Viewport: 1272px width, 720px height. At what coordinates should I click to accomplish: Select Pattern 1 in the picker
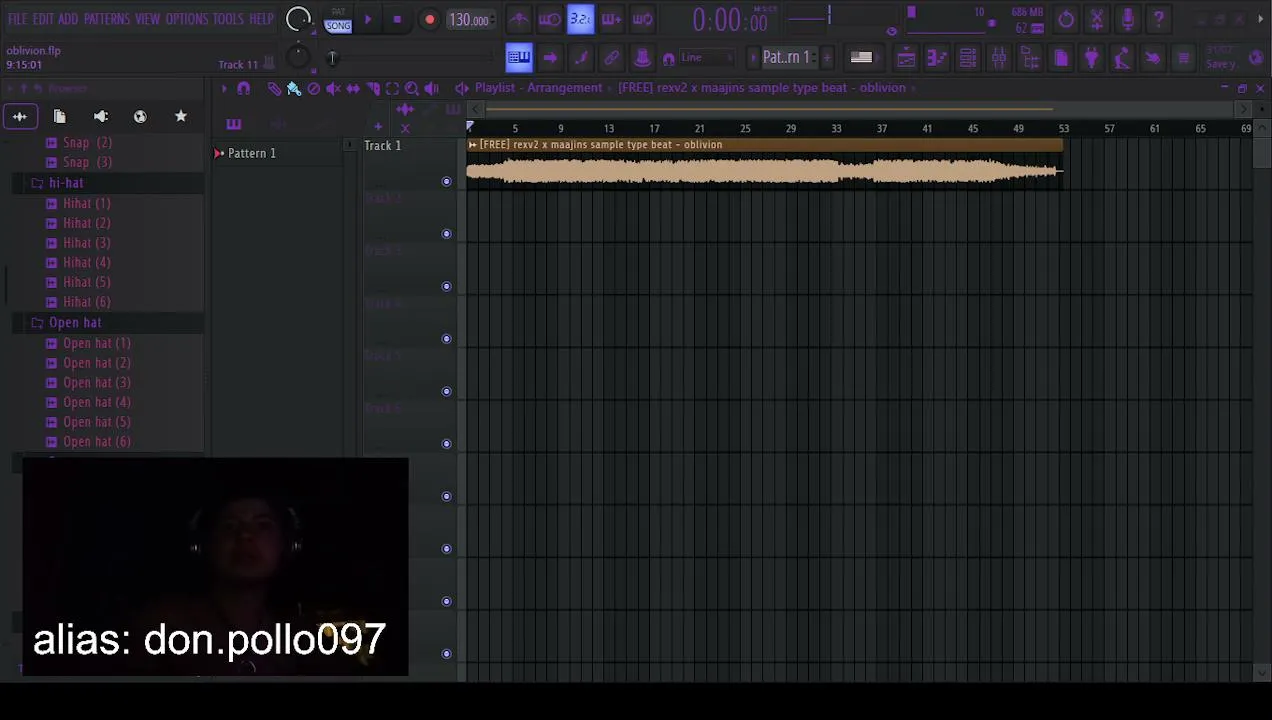pyautogui.click(x=251, y=153)
